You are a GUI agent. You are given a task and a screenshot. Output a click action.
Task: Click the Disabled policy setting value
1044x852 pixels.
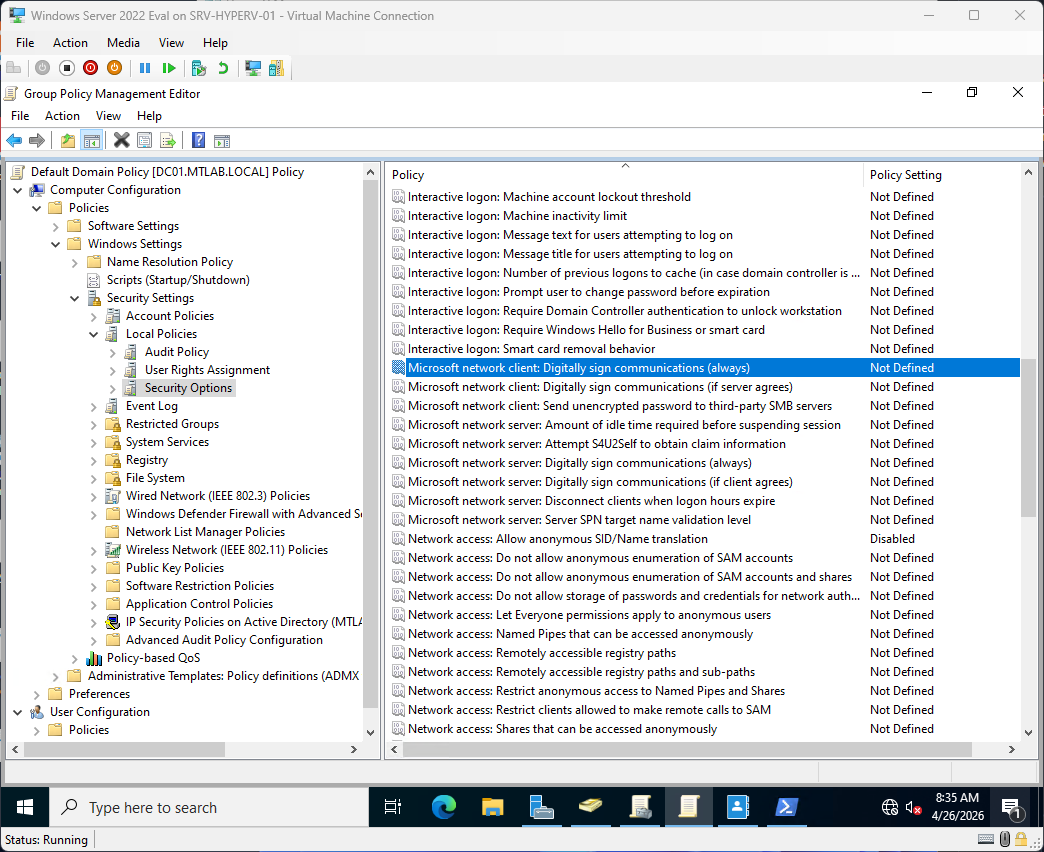coord(892,538)
